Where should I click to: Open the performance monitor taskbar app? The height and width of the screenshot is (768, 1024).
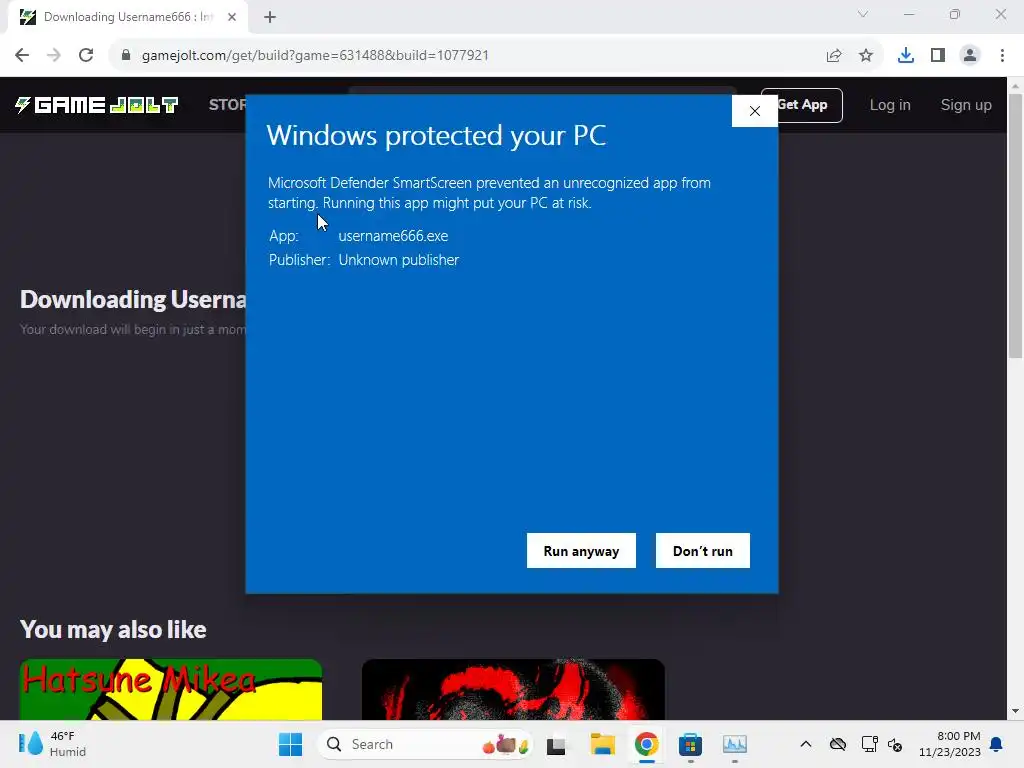point(735,744)
